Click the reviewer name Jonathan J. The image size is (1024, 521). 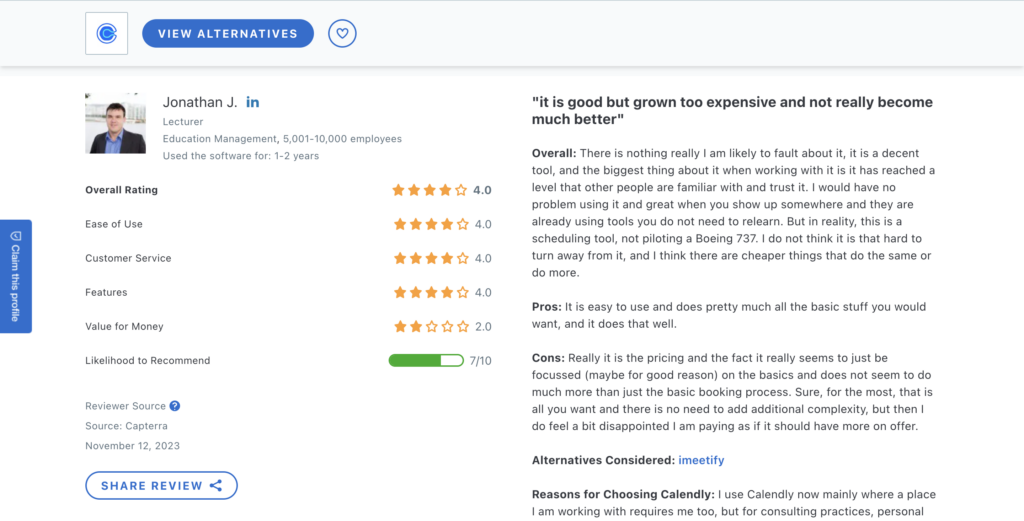pyautogui.click(x=199, y=103)
